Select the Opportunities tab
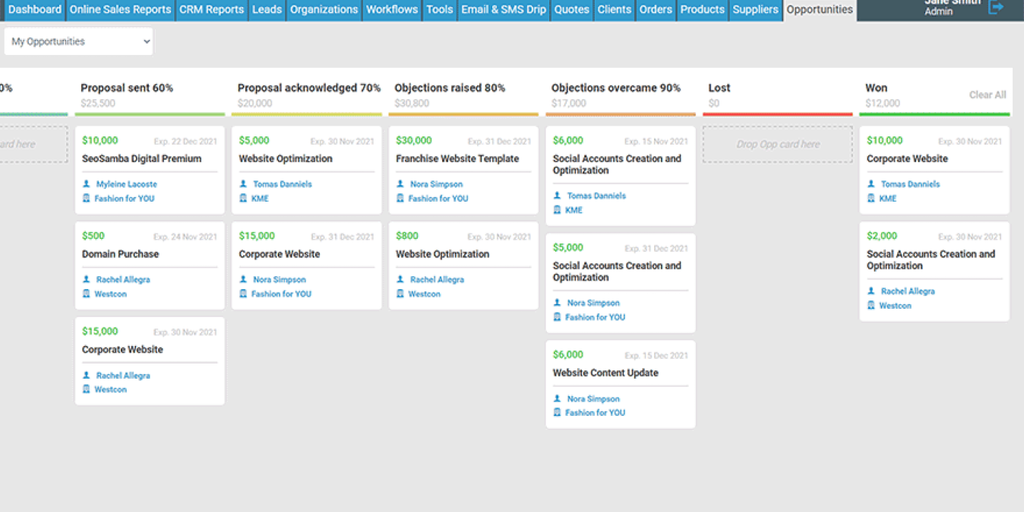Screen dimensions: 1024x512 point(820,10)
